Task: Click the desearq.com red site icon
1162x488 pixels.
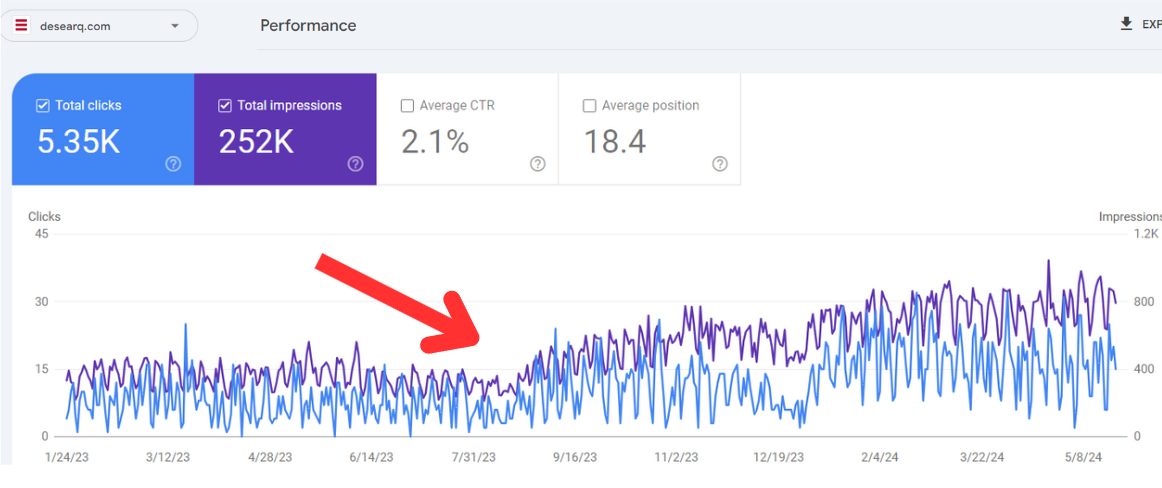Action: pos(21,26)
